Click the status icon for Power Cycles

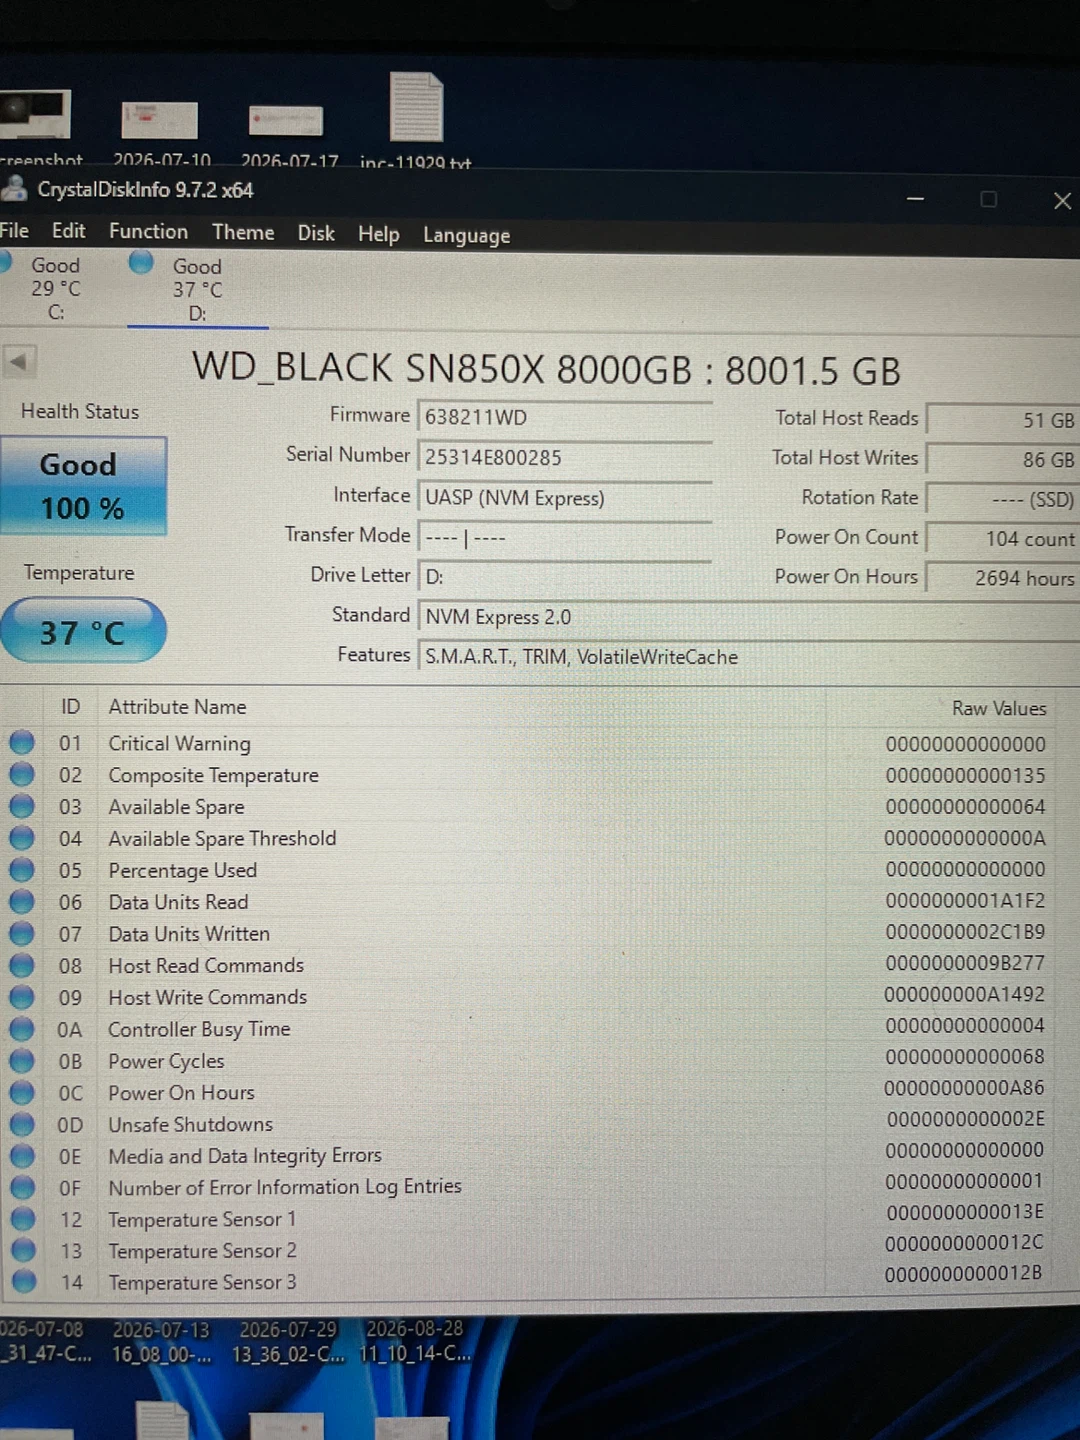pos(22,1060)
